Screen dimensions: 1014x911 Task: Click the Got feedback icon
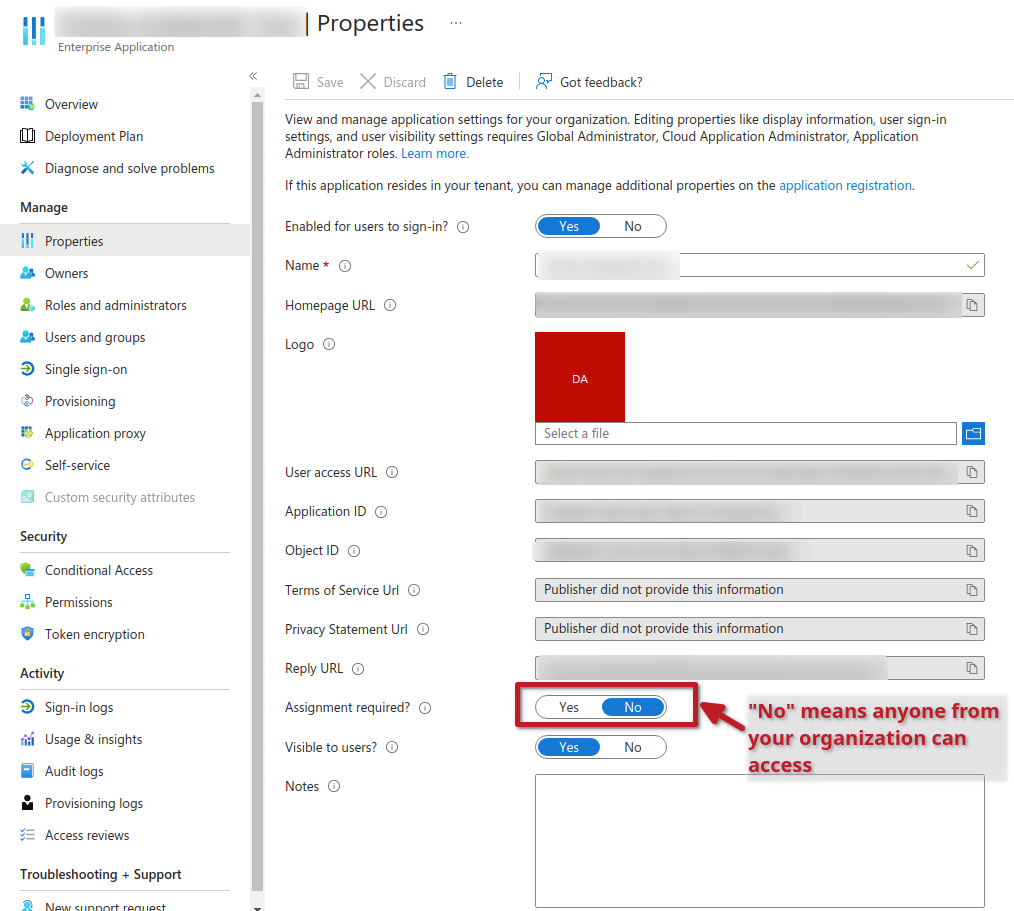pos(544,82)
